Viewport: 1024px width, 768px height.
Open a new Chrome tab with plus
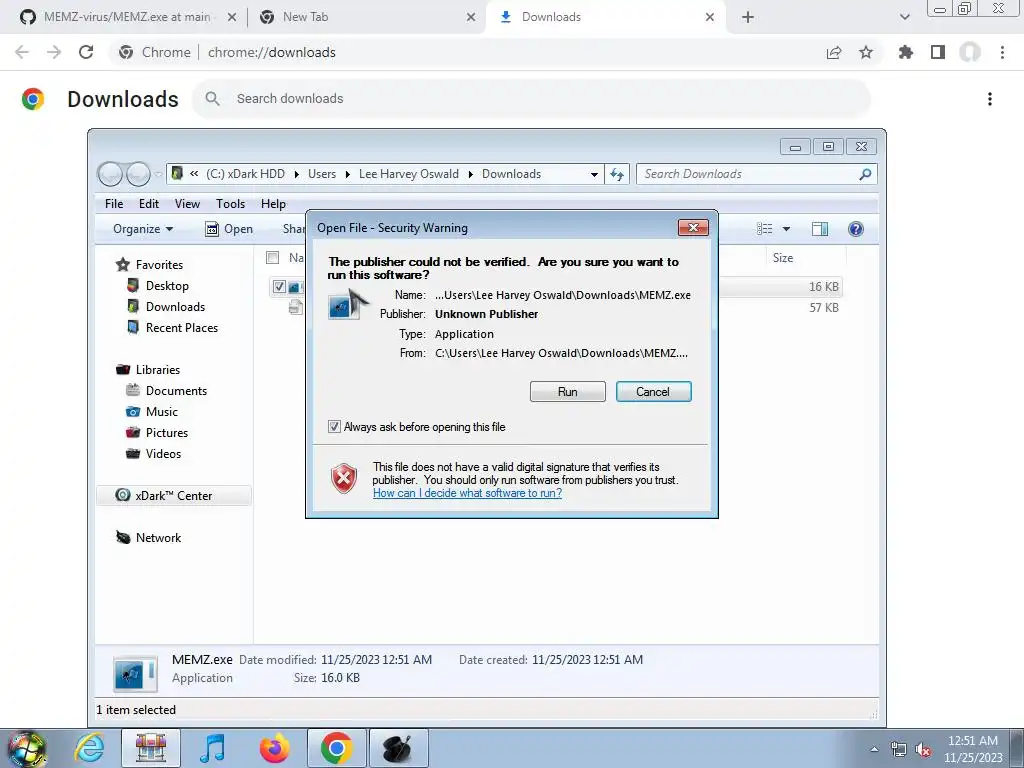pyautogui.click(x=748, y=17)
